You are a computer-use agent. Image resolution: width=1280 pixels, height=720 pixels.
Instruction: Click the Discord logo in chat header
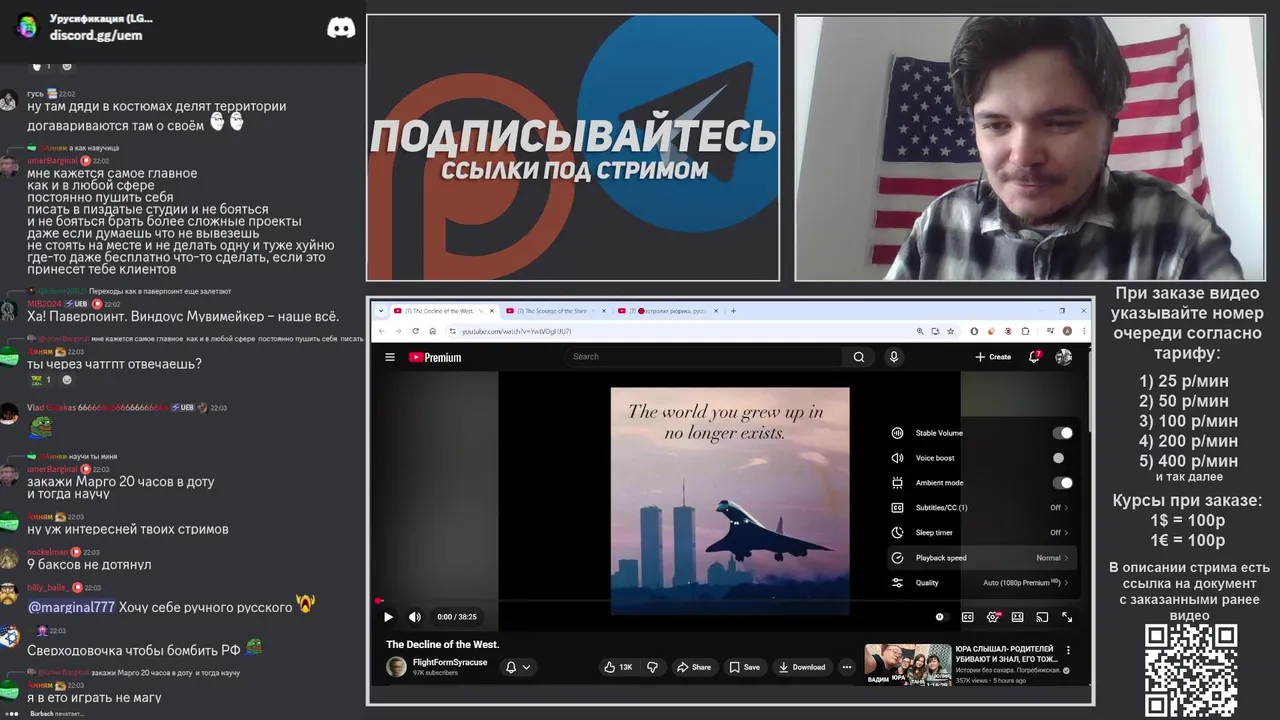click(x=341, y=28)
